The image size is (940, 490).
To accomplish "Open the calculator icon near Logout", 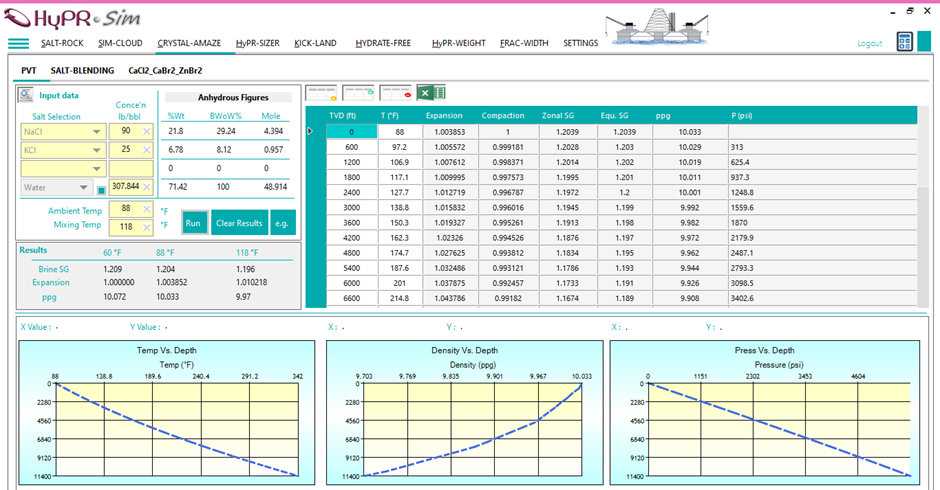I will click(x=904, y=42).
